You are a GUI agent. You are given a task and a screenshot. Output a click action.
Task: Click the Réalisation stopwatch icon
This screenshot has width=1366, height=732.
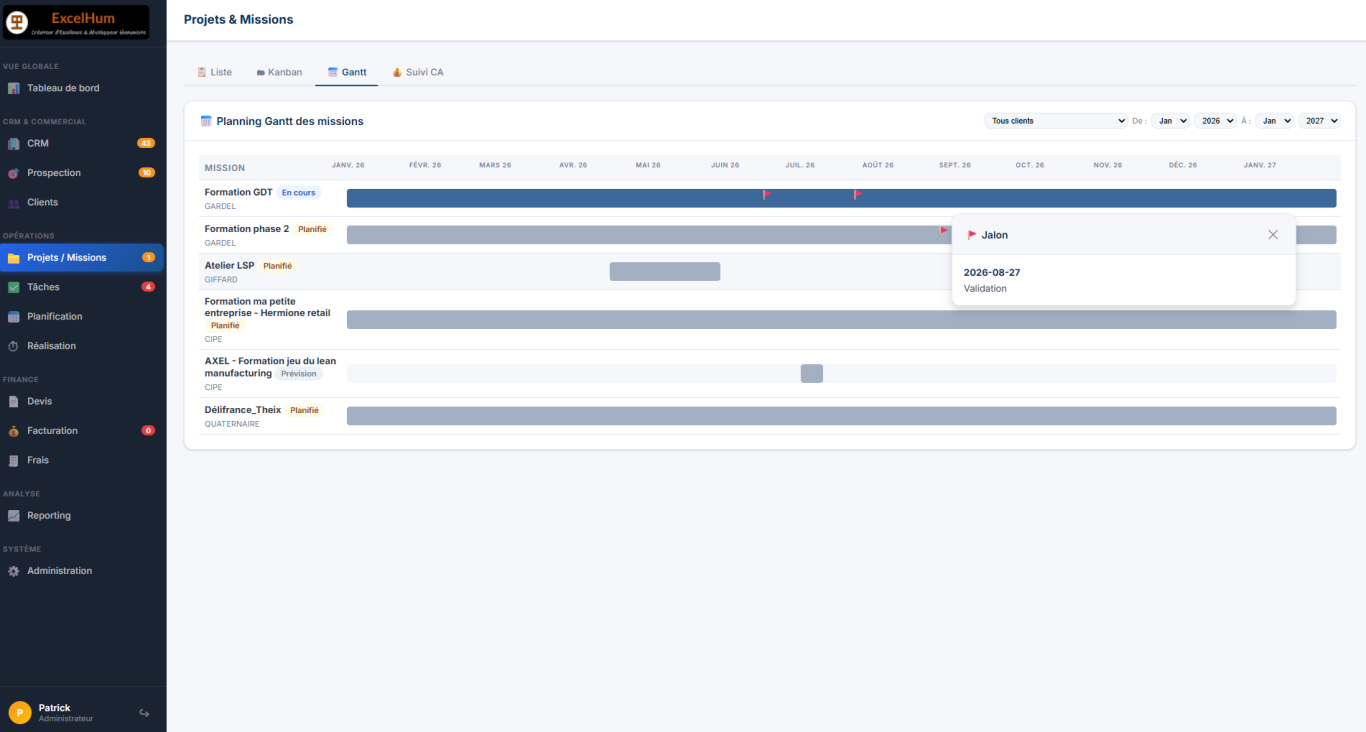click(x=13, y=346)
